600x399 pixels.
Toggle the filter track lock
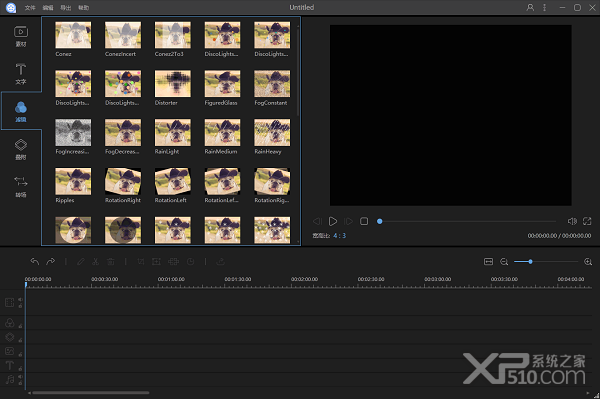click(x=20, y=326)
